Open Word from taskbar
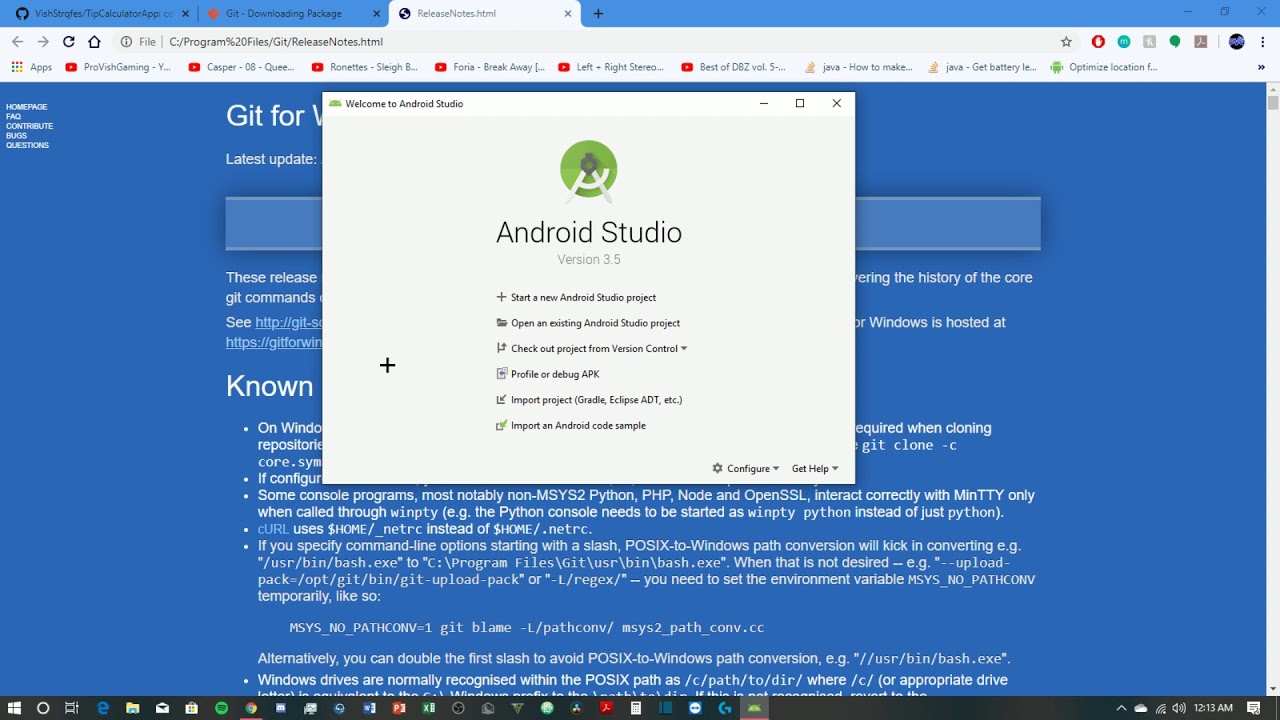 pos(369,708)
